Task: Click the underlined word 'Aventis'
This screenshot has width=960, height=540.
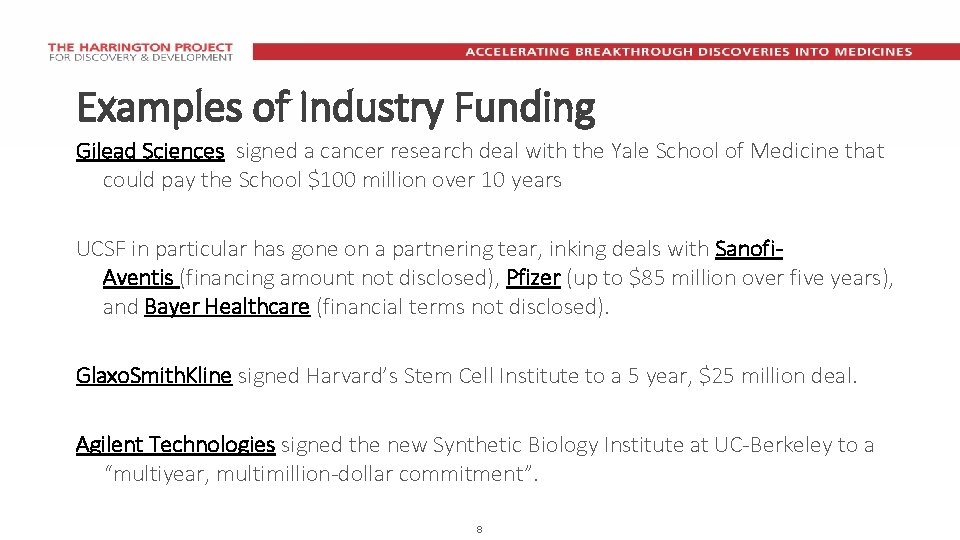Action: 139,277
